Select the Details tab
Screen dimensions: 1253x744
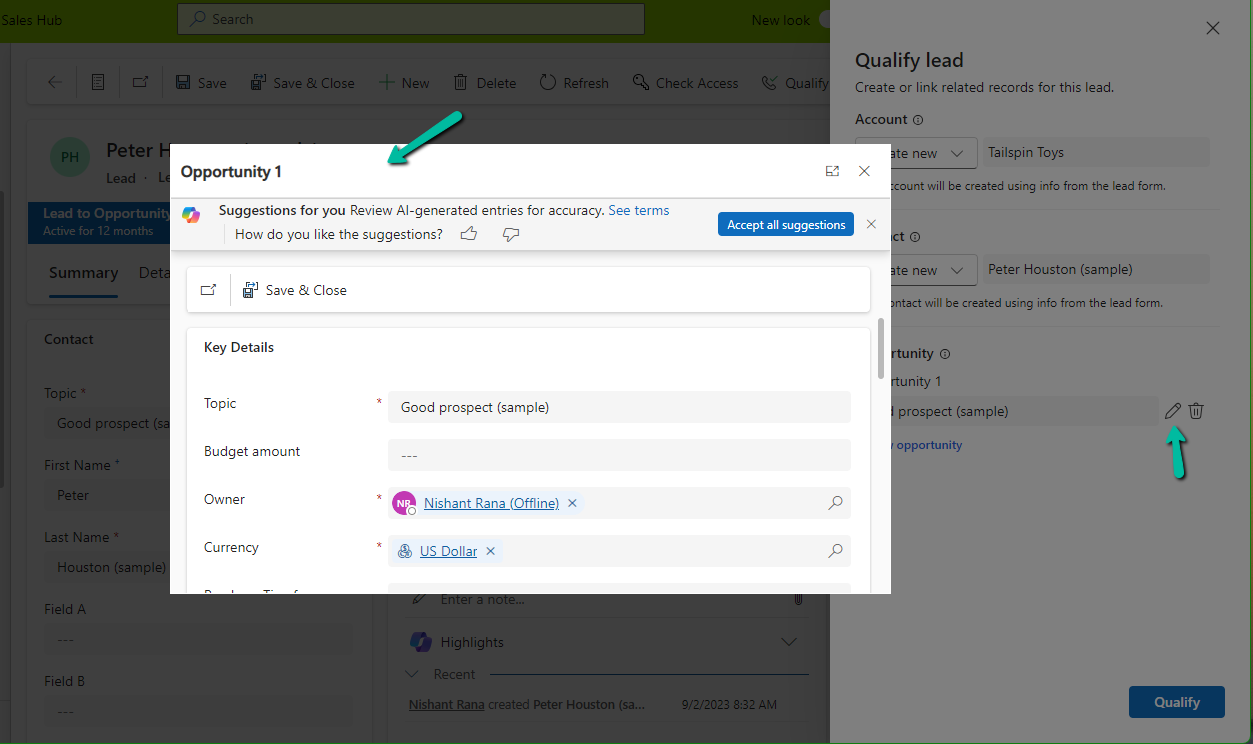coord(155,272)
